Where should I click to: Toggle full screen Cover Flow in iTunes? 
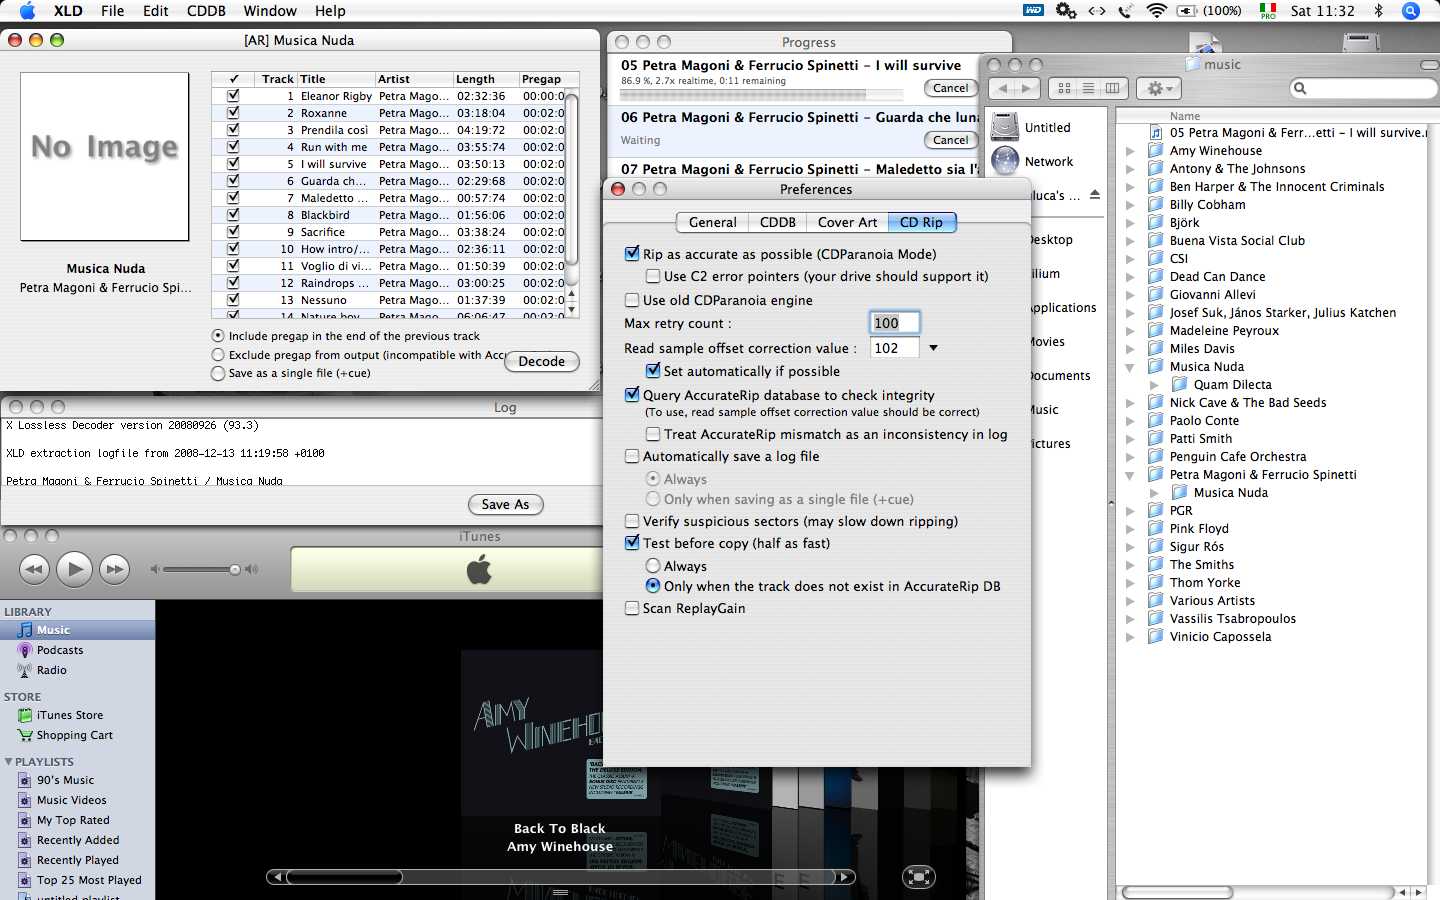(918, 877)
